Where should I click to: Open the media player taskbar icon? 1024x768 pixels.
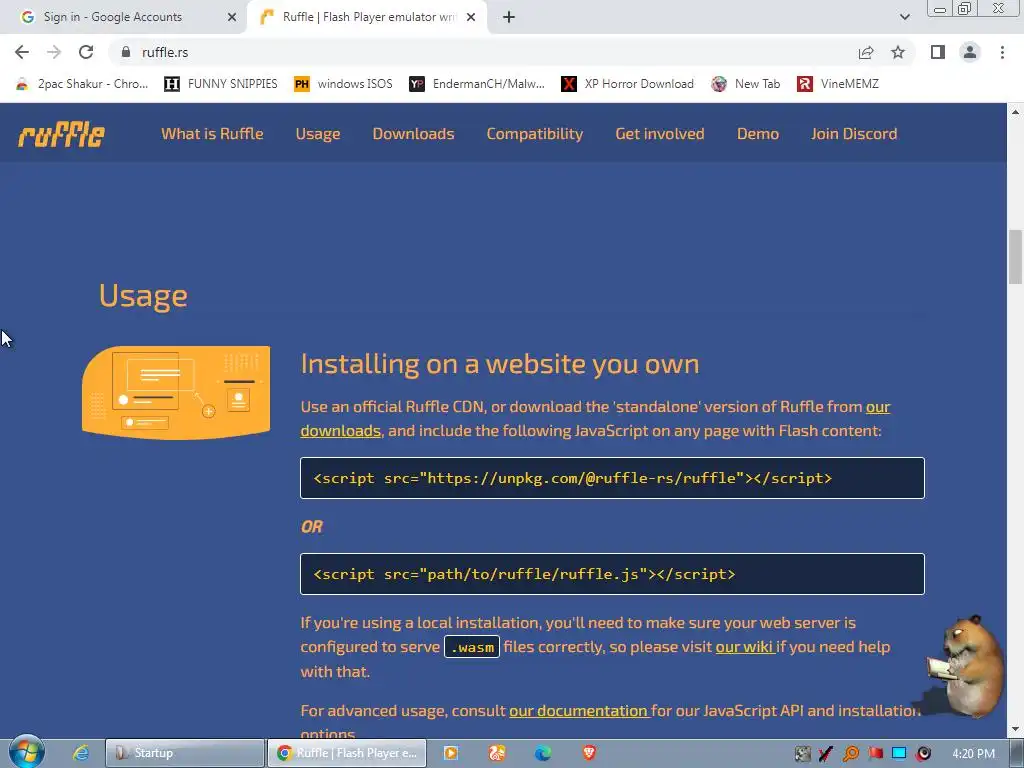coord(451,753)
